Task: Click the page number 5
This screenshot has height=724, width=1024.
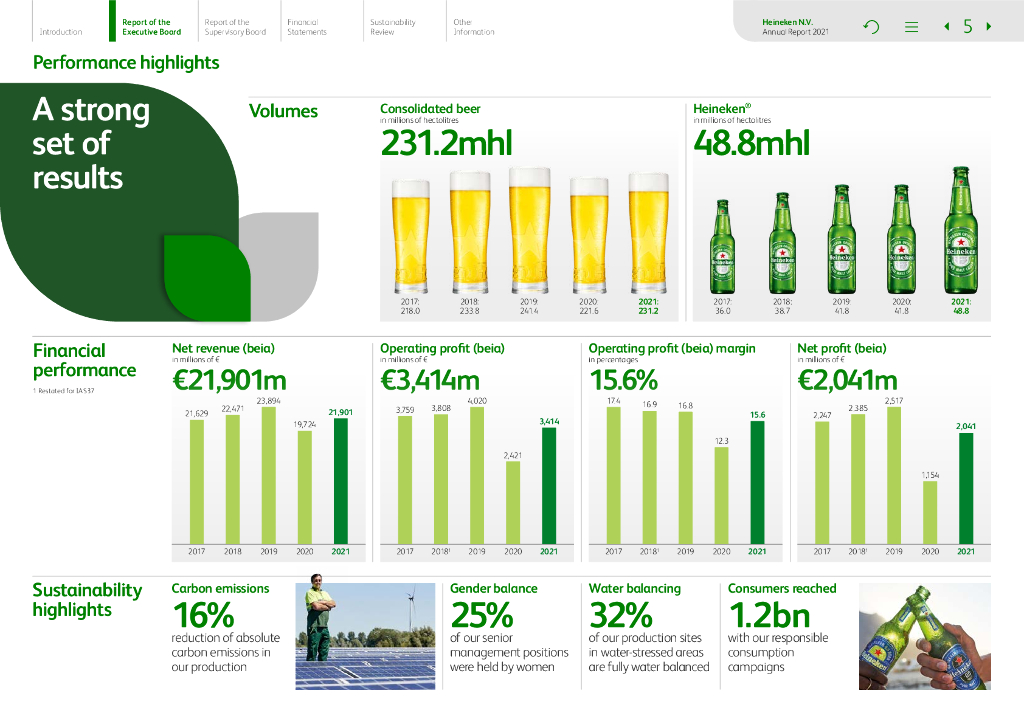Action: [968, 27]
